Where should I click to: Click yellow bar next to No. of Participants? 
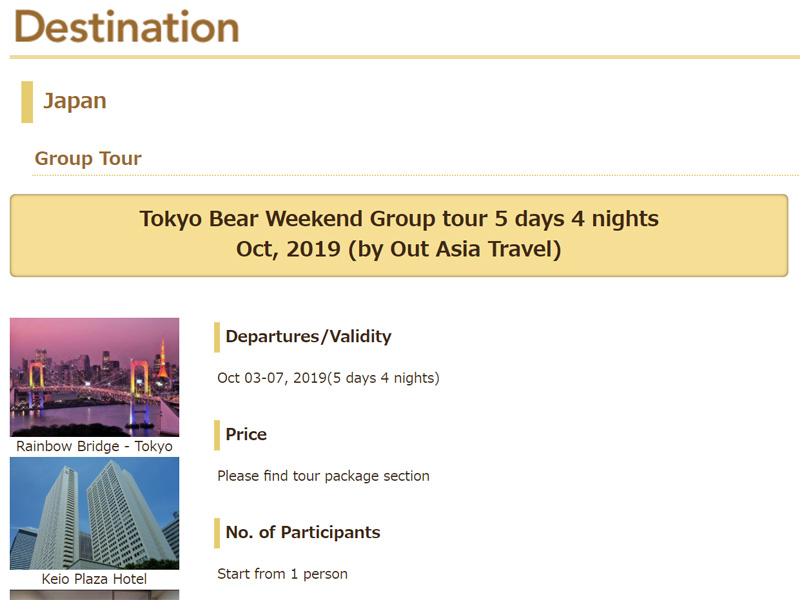click(217, 533)
